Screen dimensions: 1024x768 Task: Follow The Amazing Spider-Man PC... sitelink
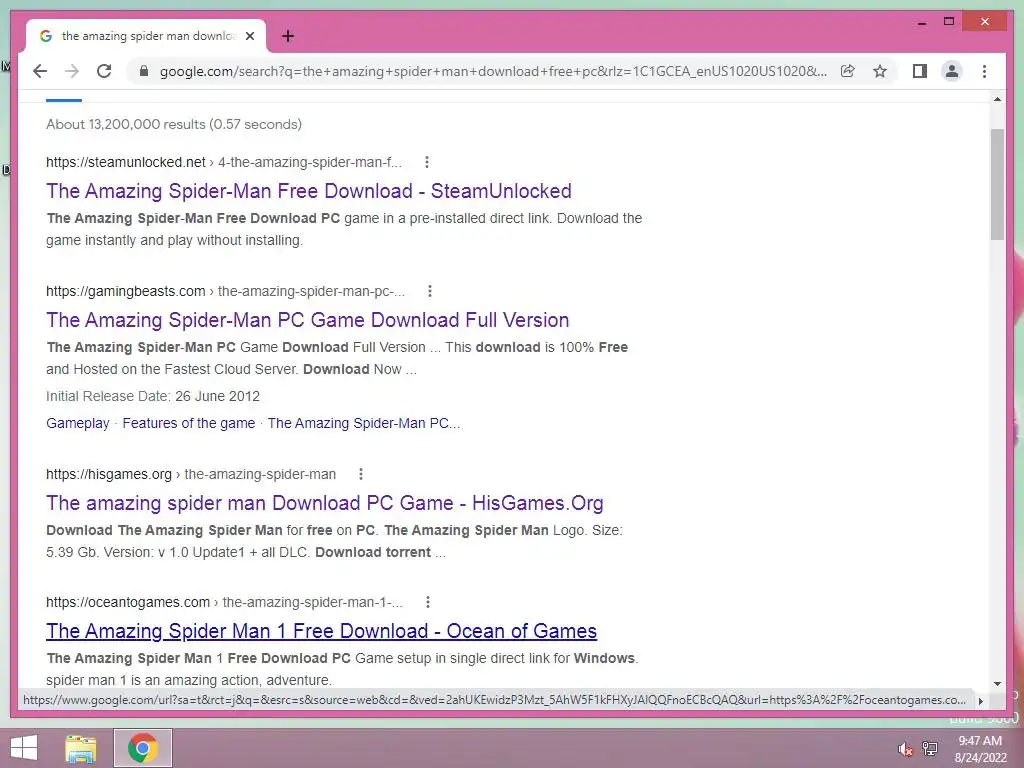pyautogui.click(x=364, y=423)
